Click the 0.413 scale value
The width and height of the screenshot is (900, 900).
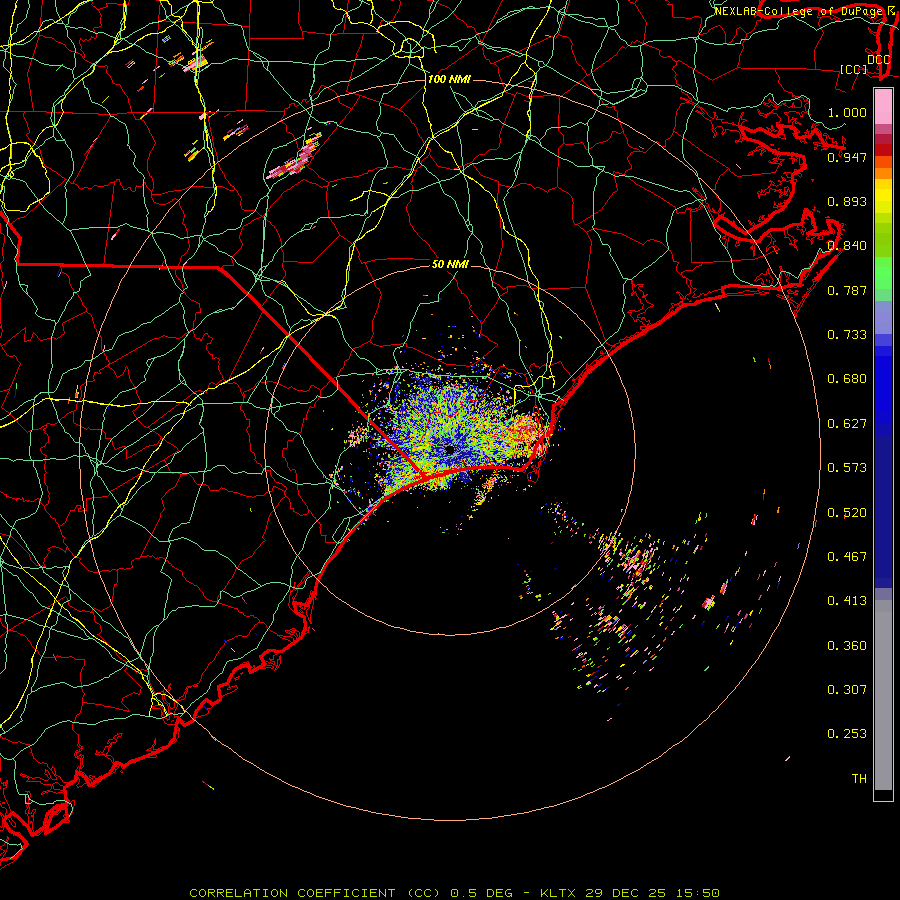coord(847,601)
